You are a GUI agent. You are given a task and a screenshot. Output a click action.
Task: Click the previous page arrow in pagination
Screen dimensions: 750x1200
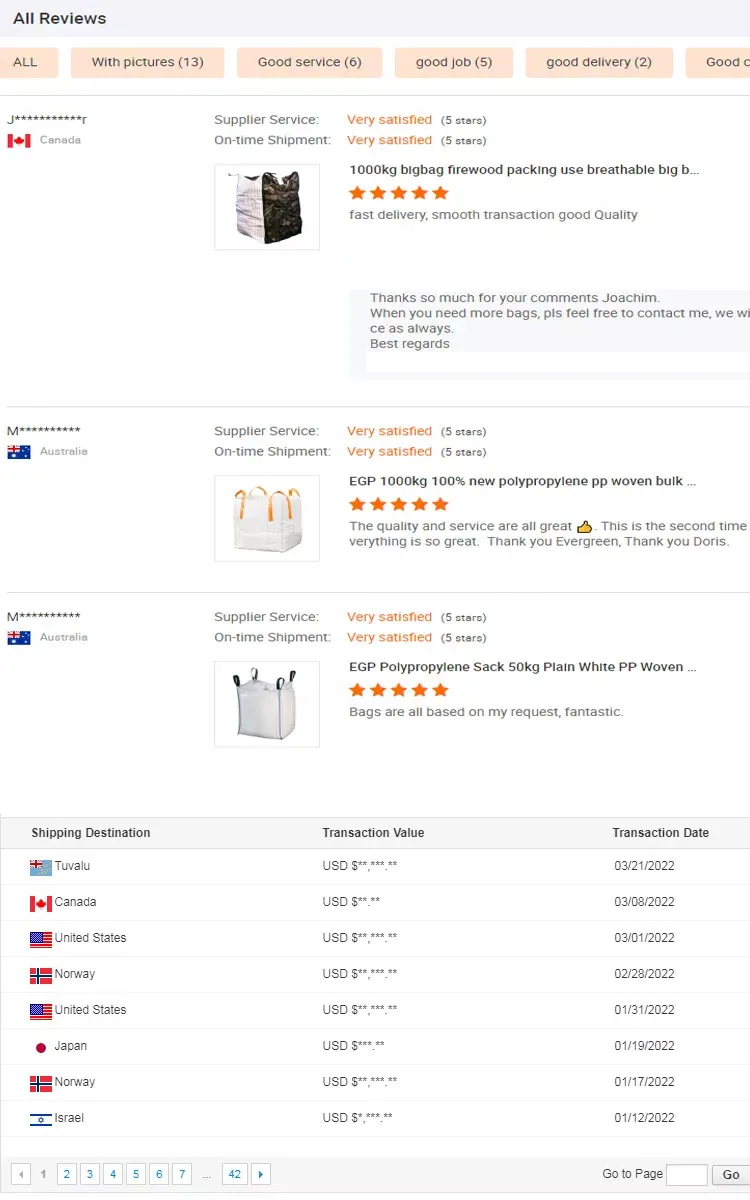pyautogui.click(x=21, y=1174)
